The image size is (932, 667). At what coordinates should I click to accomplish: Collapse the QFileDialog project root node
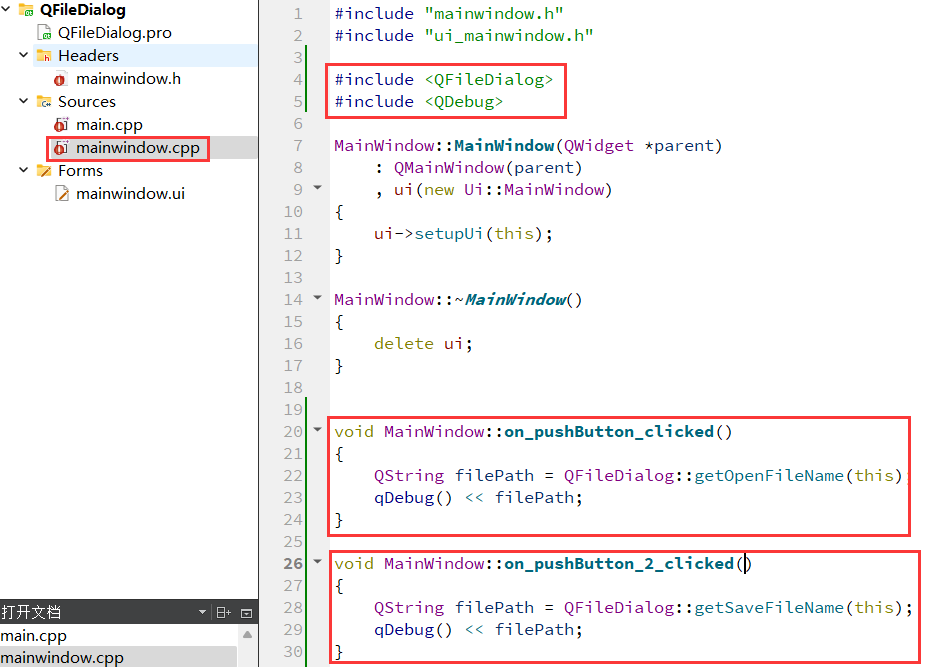[x=6, y=9]
